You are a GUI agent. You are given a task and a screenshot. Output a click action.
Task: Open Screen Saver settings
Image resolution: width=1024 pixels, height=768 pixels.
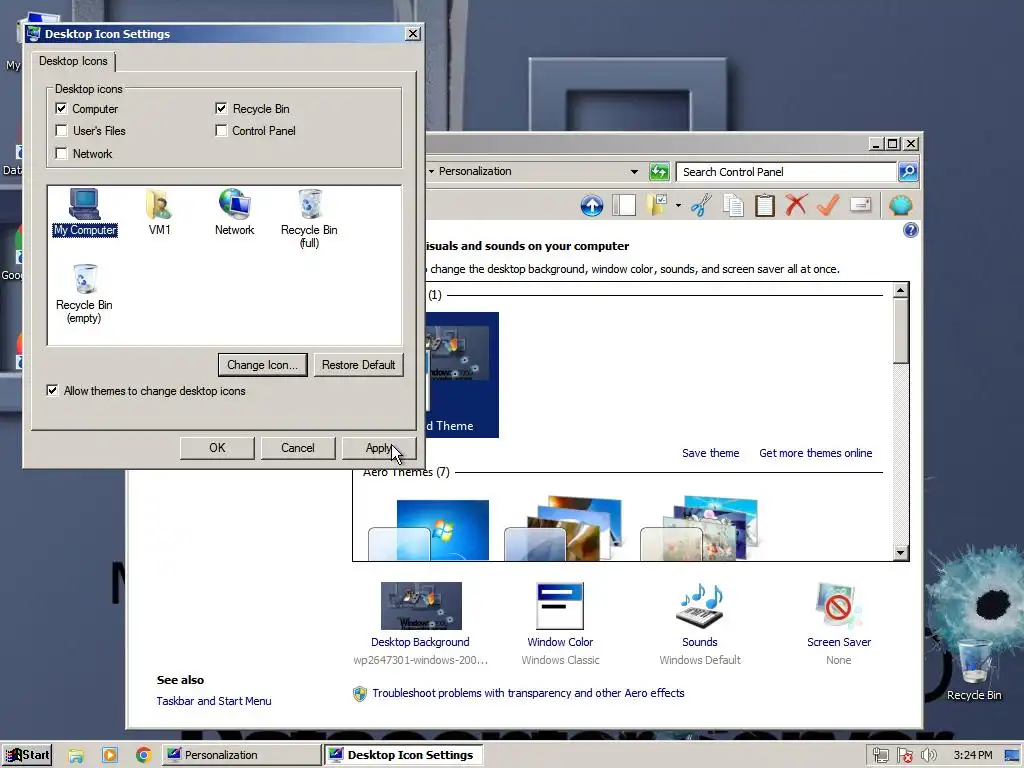[x=839, y=624]
